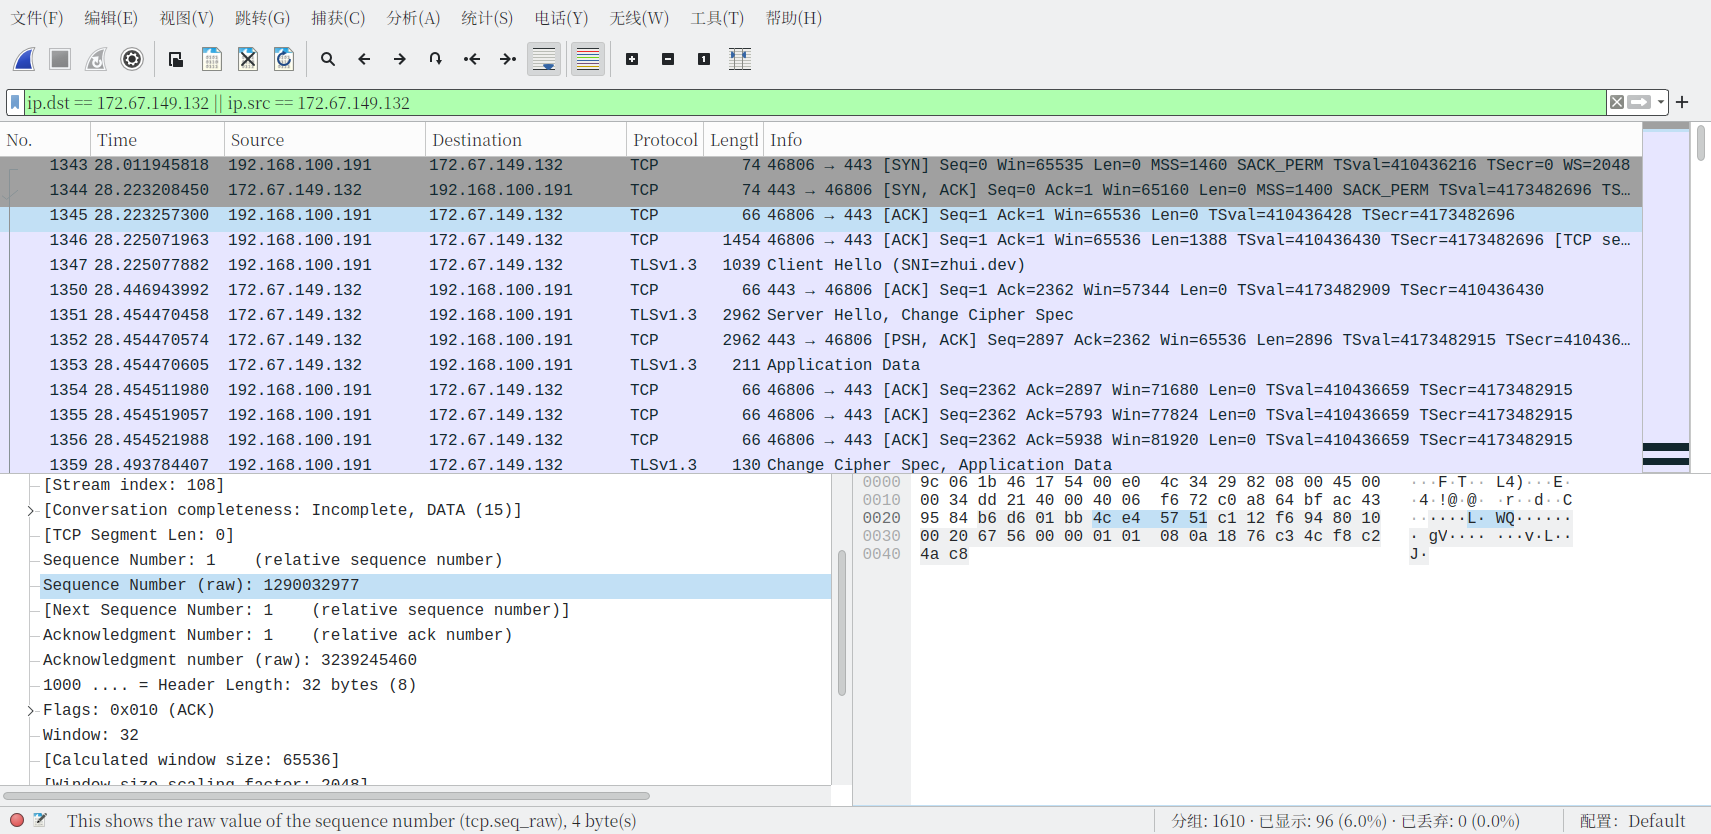
Task: Click the display filter expression field
Action: point(800,102)
